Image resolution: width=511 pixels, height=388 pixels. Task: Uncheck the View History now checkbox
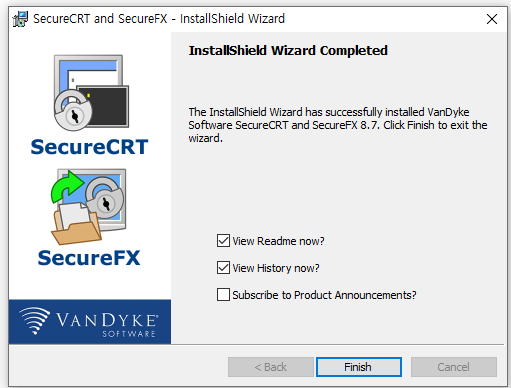[x=223, y=267]
